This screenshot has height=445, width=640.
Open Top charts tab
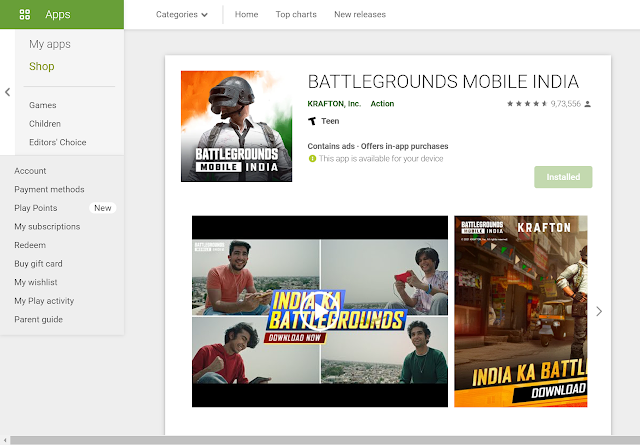tap(296, 14)
